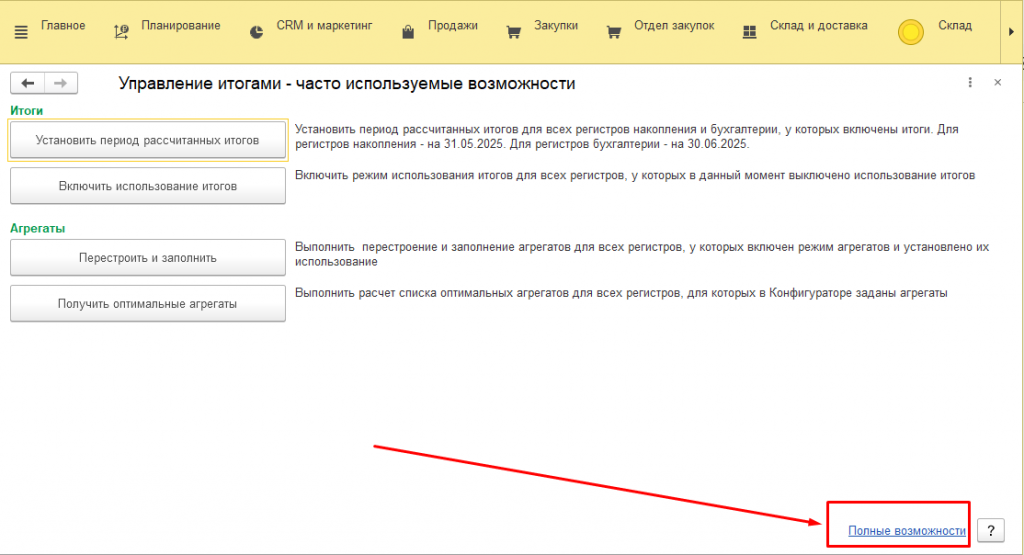Go forward with the right arrow button

point(61,83)
